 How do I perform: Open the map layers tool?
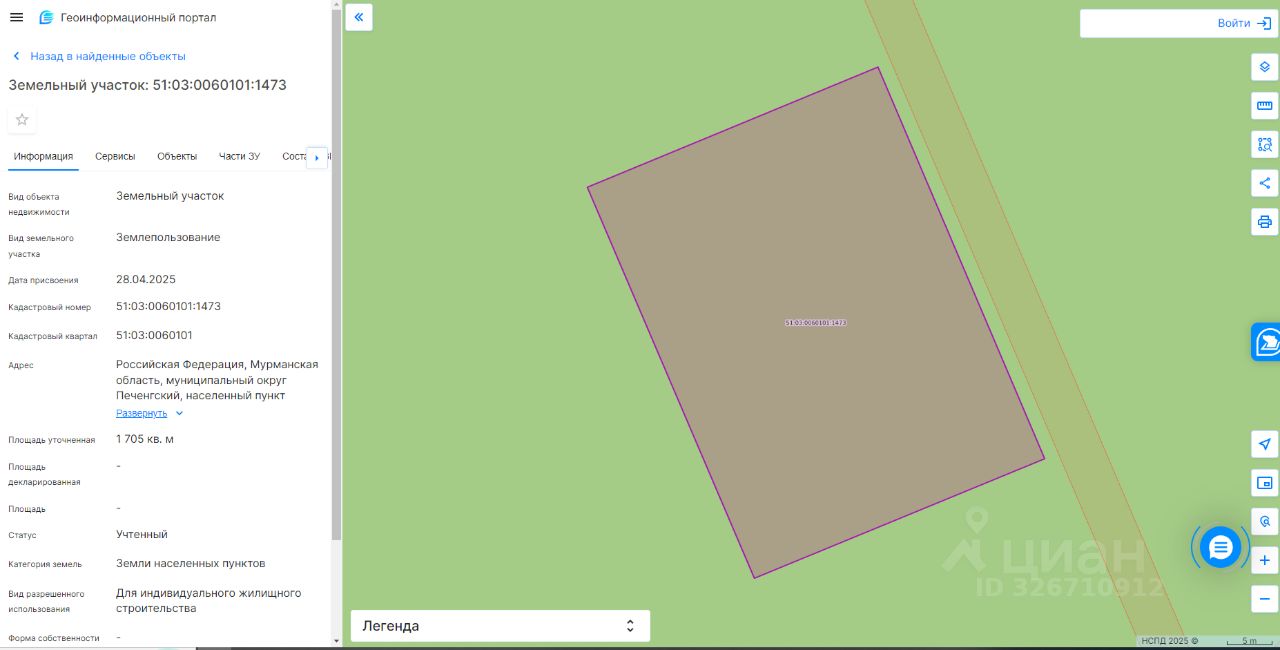1264,67
